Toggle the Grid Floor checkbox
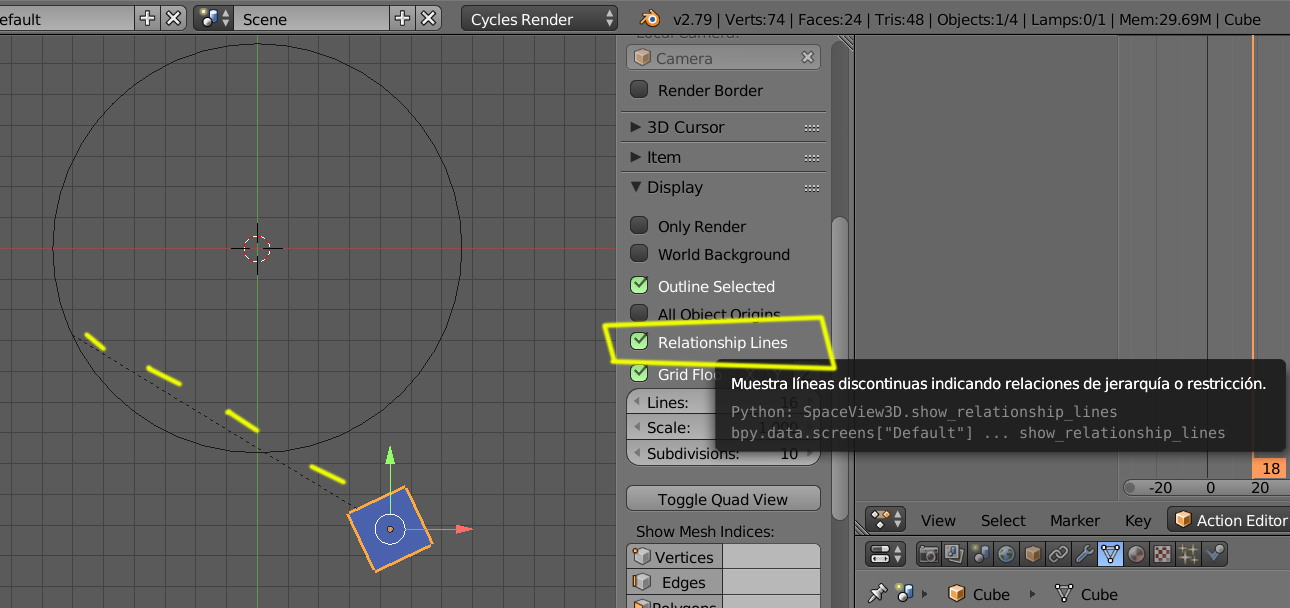This screenshot has width=1290, height=608. point(639,374)
